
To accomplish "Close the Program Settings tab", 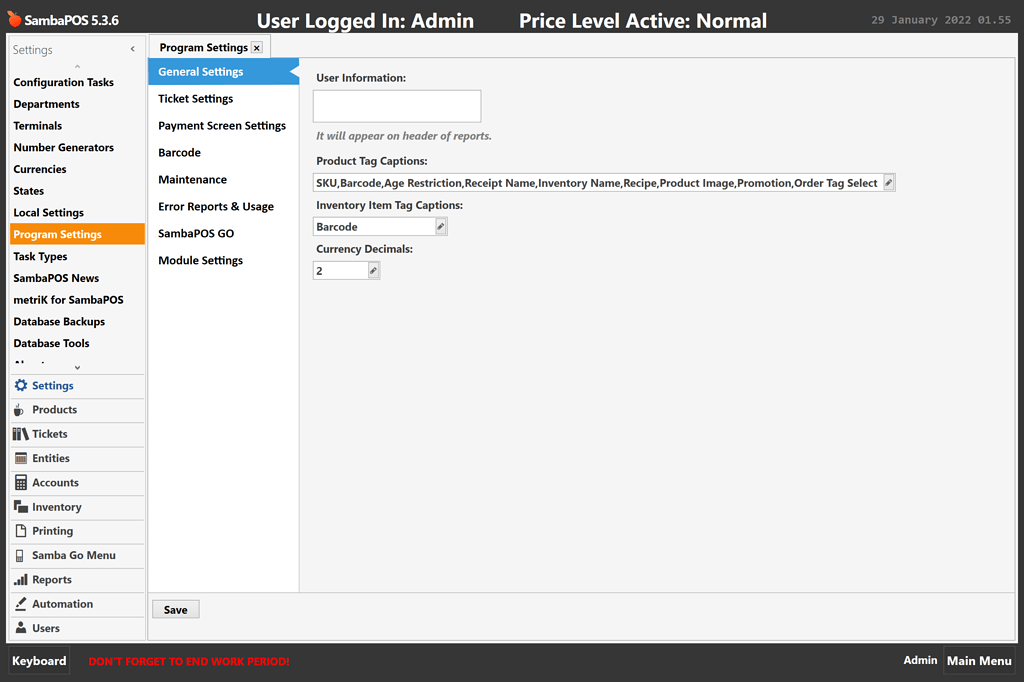I will 257,48.
